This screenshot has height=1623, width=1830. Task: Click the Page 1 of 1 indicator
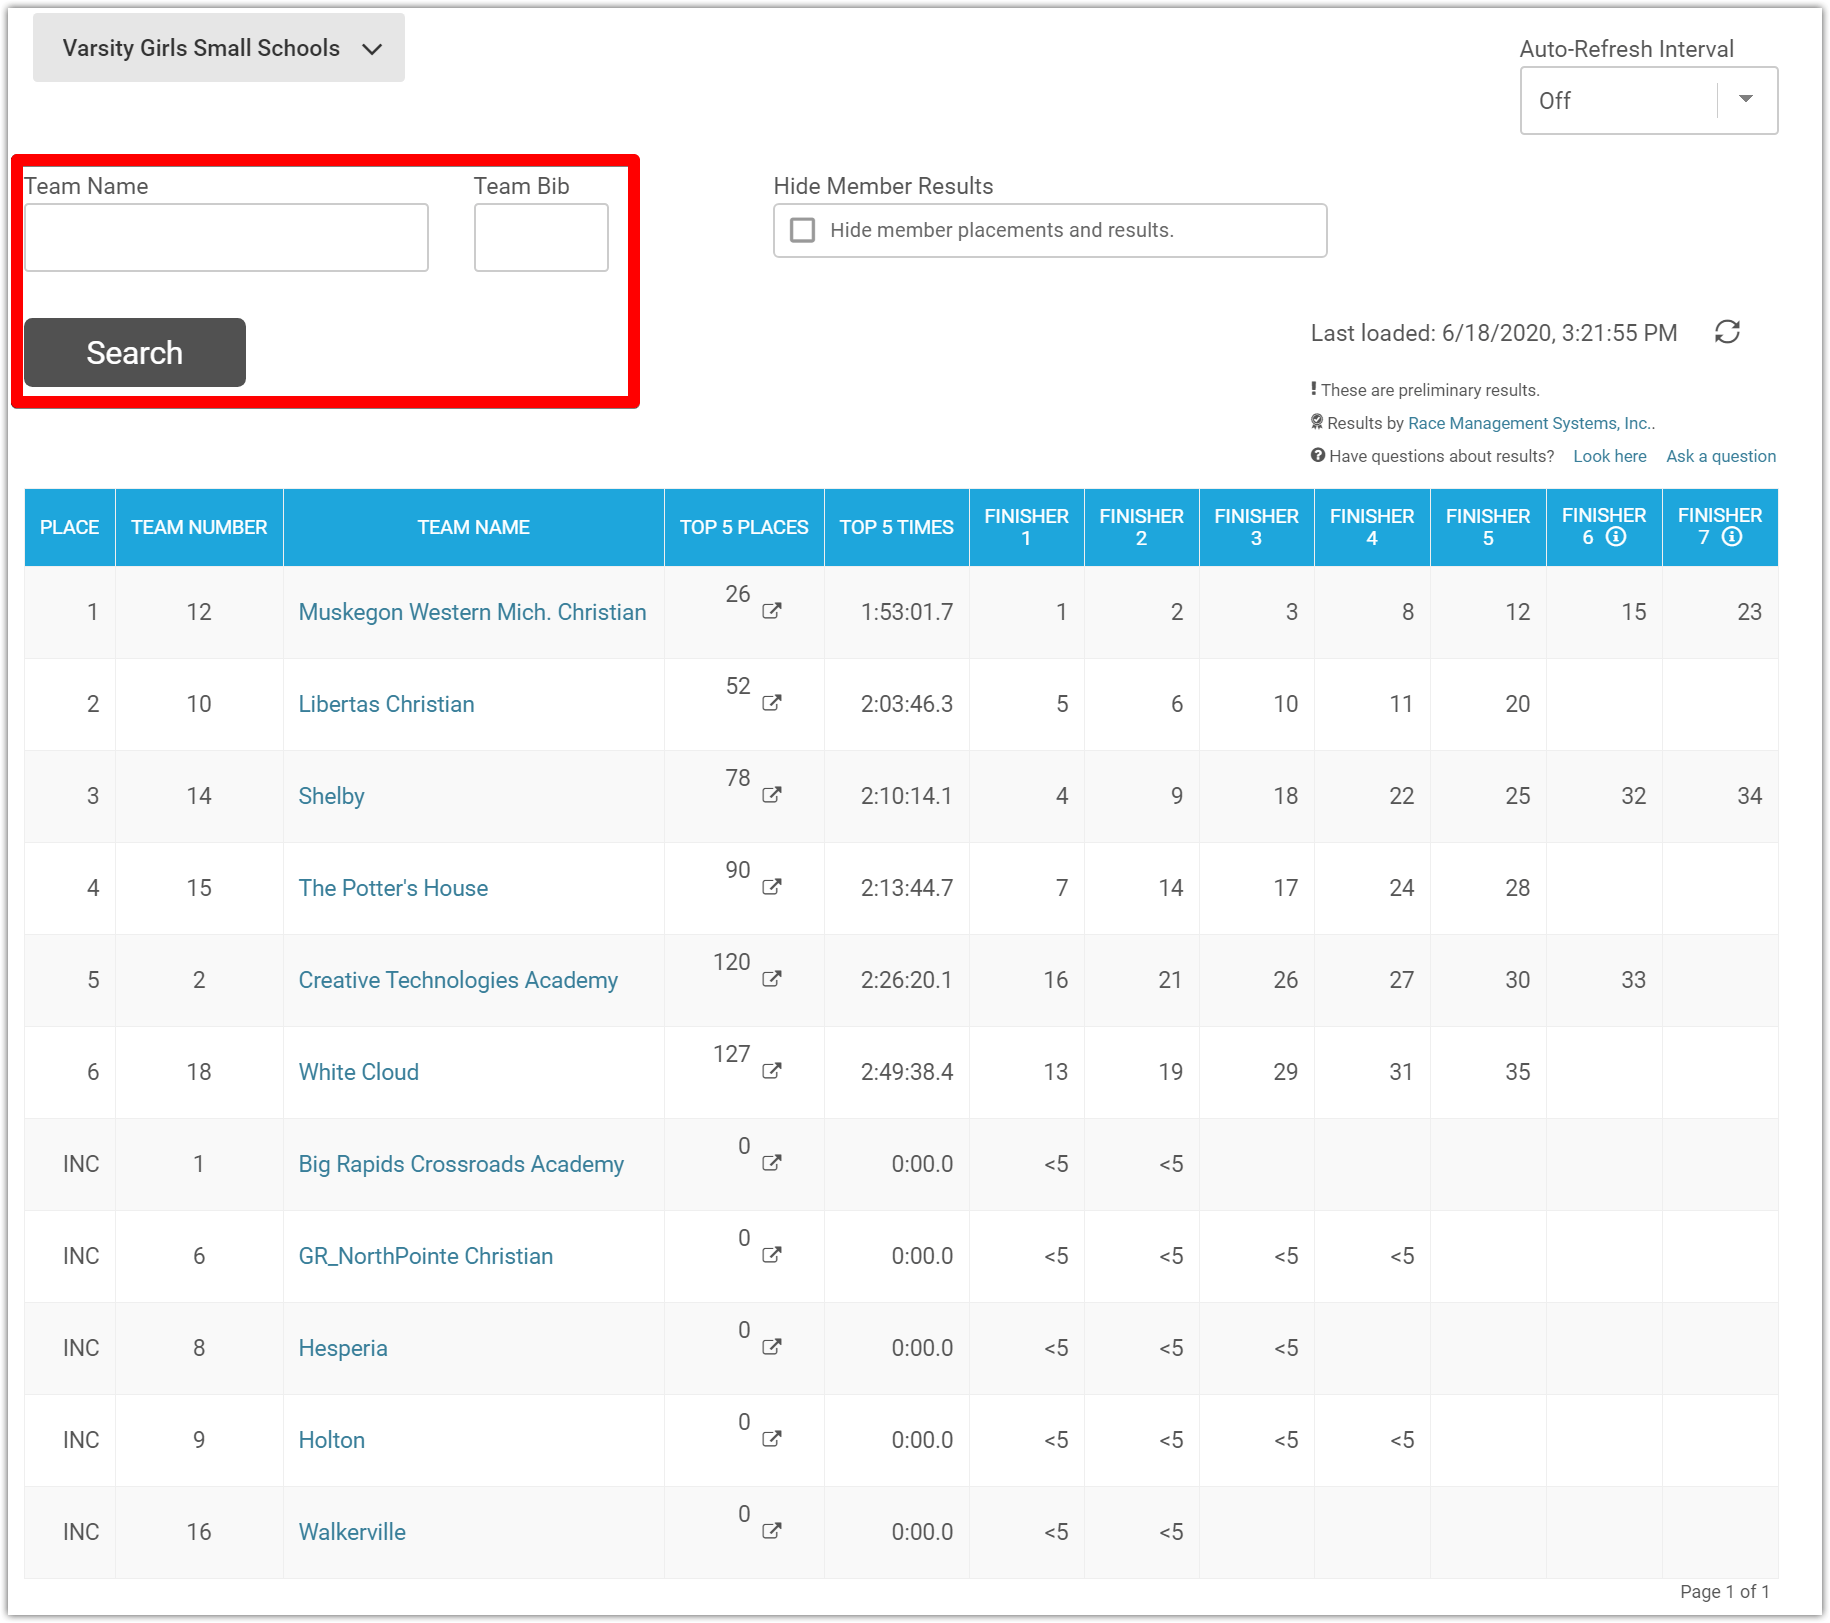point(1725,1591)
